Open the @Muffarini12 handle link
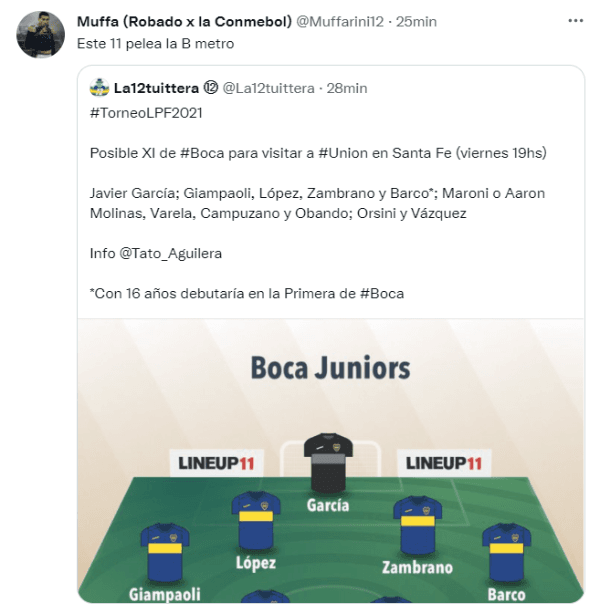Viewport: 600px width, 613px height. (x=340, y=22)
